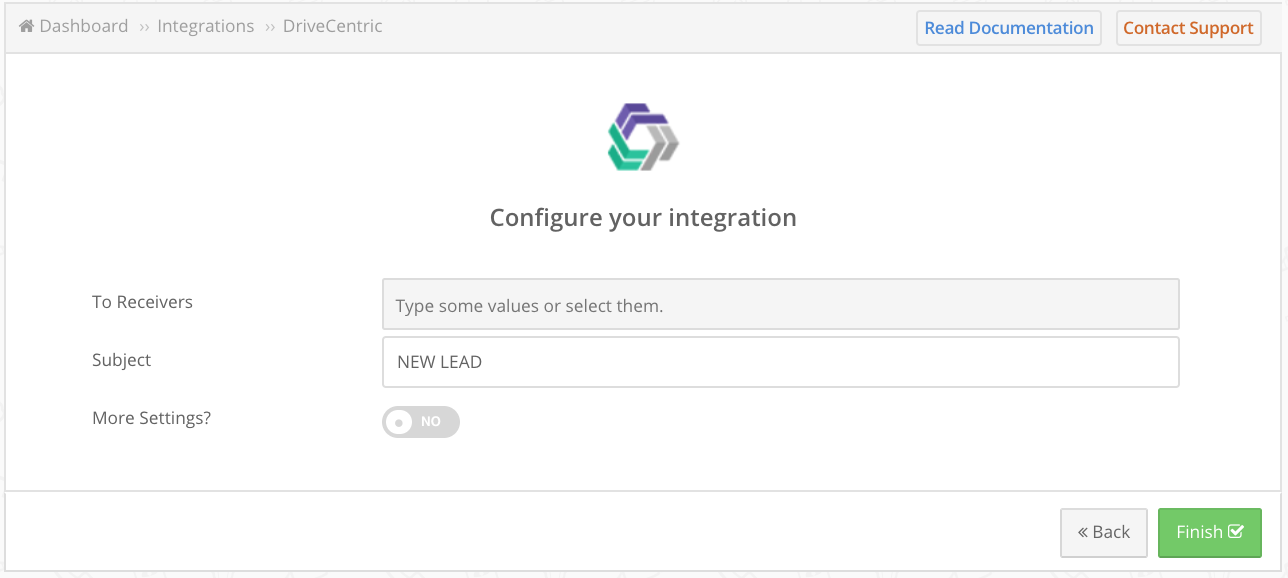Image resolution: width=1288 pixels, height=578 pixels.
Task: Finish the integration setup
Action: (1210, 532)
